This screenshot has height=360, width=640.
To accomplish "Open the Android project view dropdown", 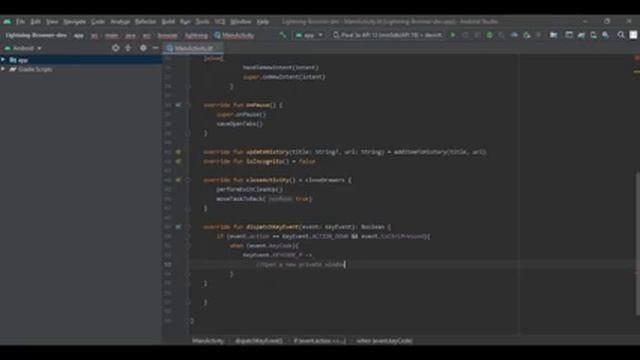I will (23, 48).
